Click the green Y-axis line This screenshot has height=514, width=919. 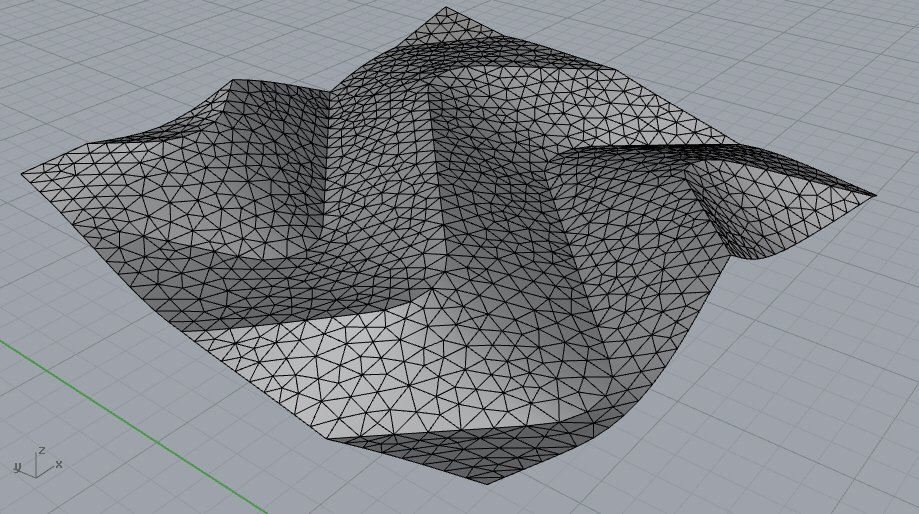134,426
